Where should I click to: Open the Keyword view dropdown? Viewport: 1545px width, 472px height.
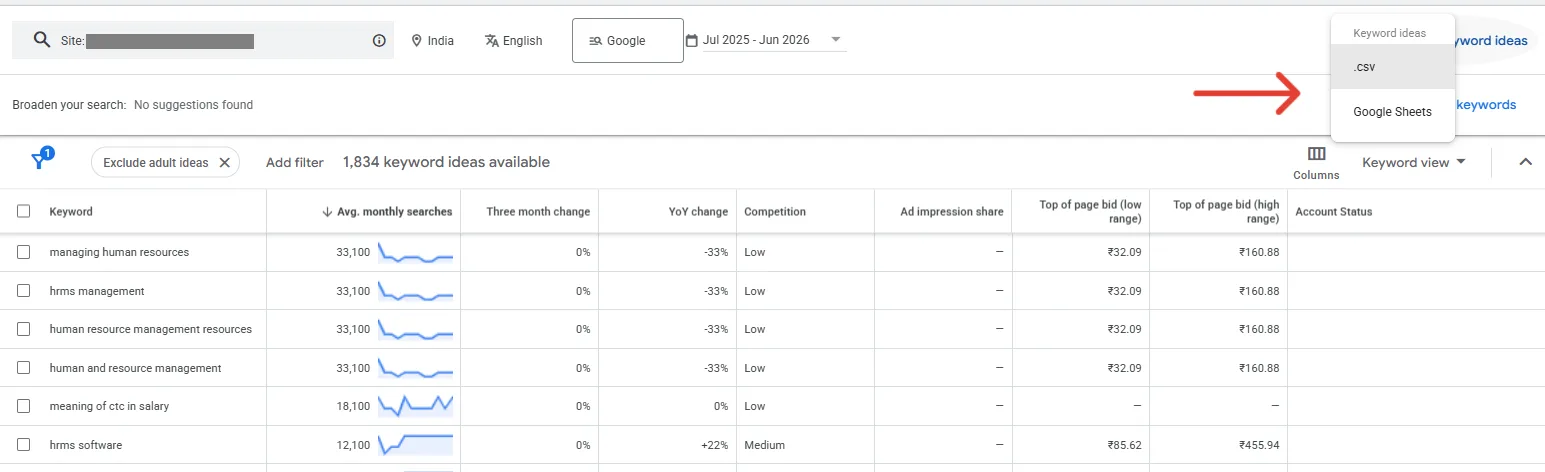(x=1414, y=162)
